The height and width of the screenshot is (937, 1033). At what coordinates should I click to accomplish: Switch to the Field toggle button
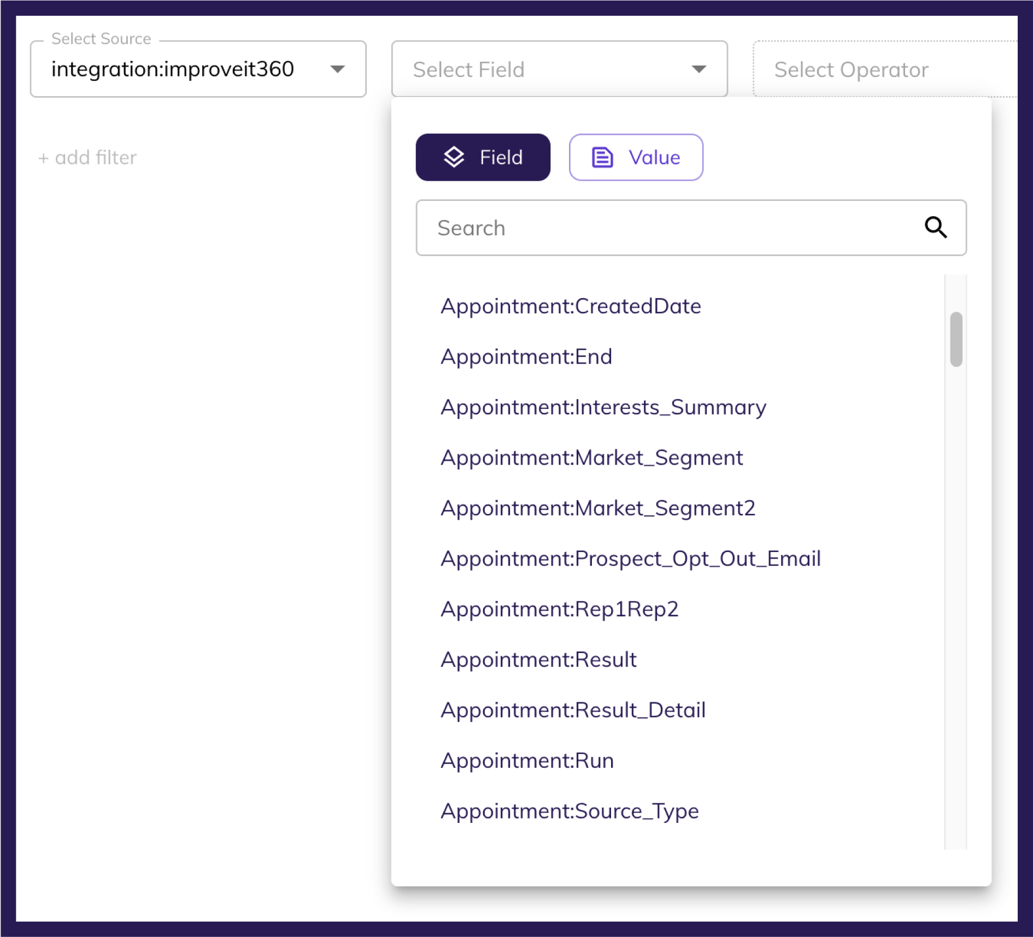tap(483, 157)
